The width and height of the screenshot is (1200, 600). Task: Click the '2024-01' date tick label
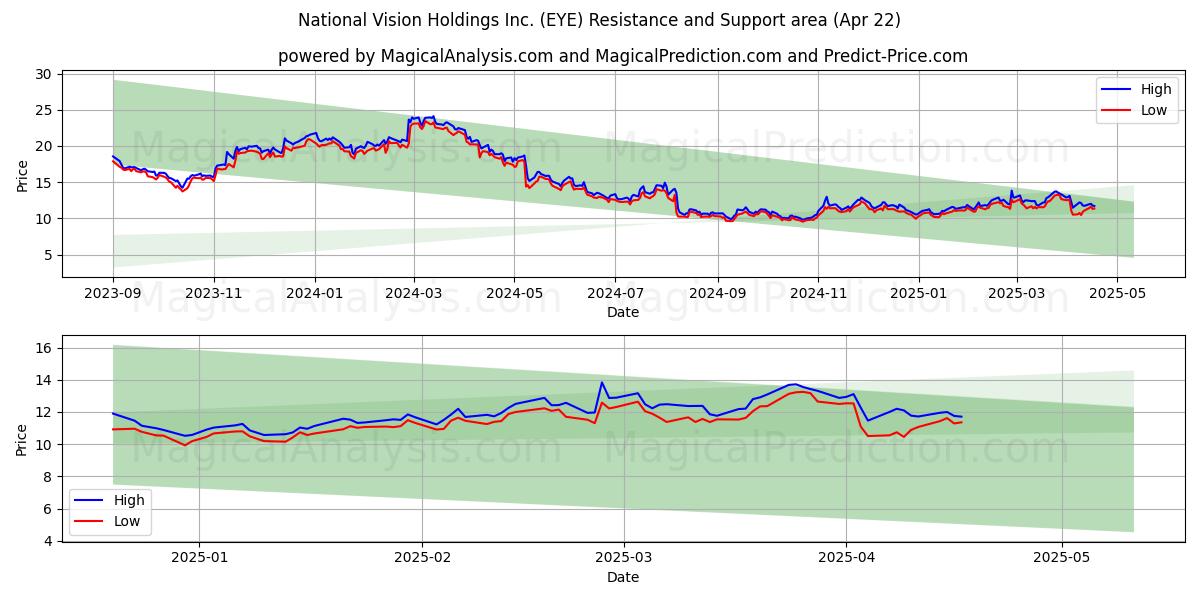coord(315,294)
